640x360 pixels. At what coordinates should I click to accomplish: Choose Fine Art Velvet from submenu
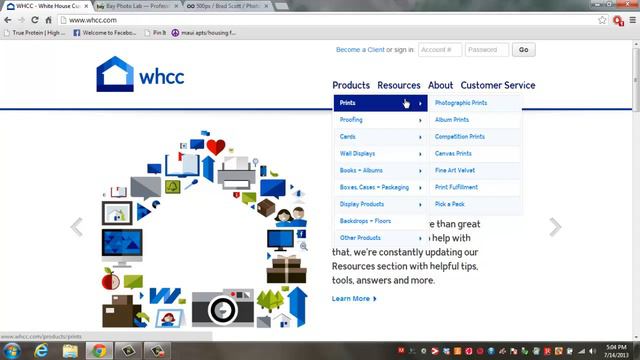pyautogui.click(x=475, y=170)
